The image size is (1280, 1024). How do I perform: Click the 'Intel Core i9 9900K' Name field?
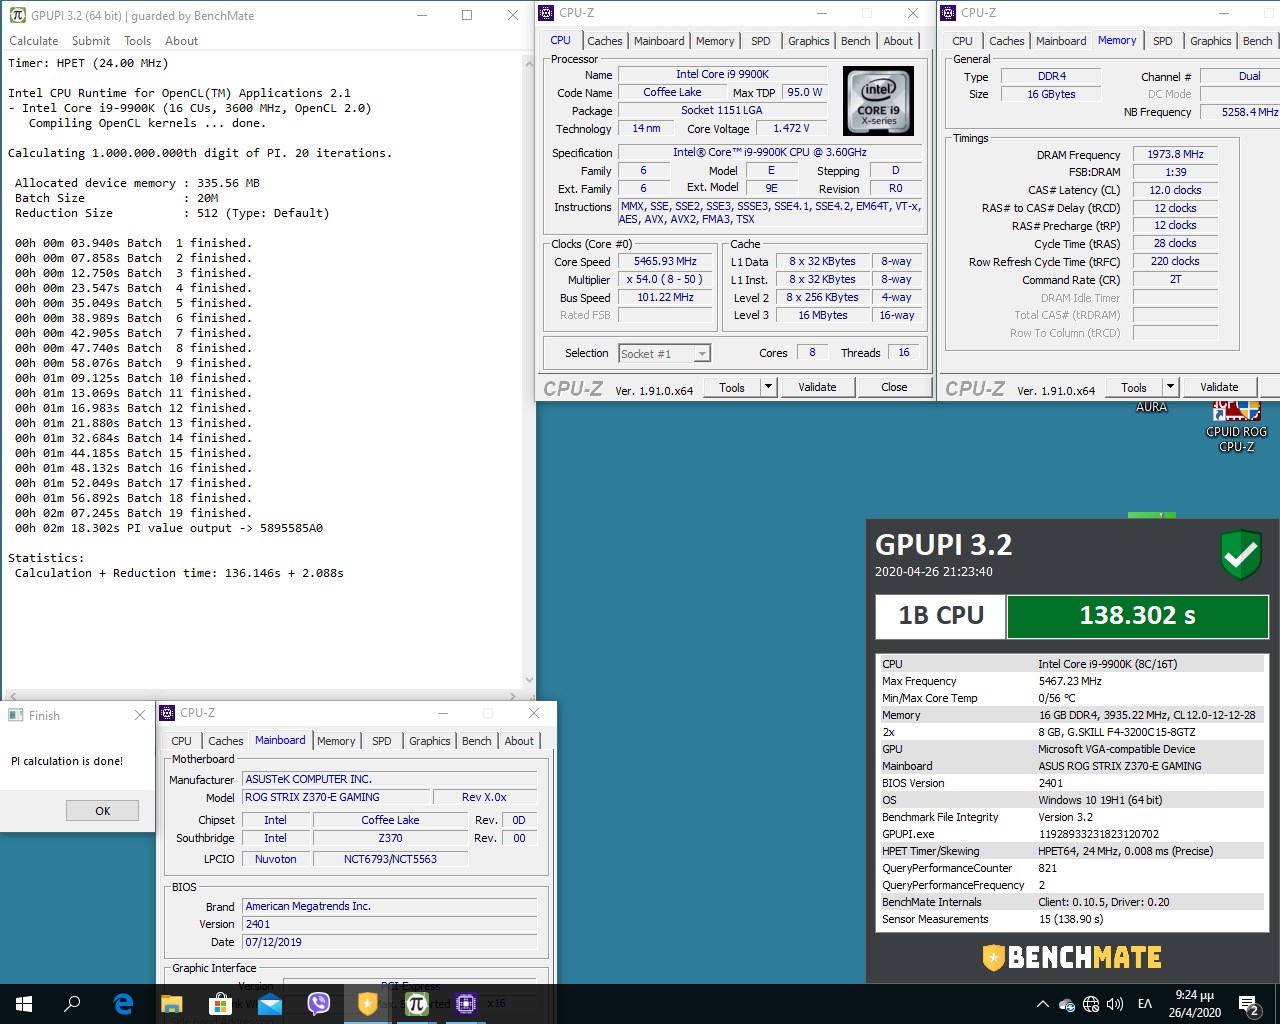pyautogui.click(x=722, y=74)
